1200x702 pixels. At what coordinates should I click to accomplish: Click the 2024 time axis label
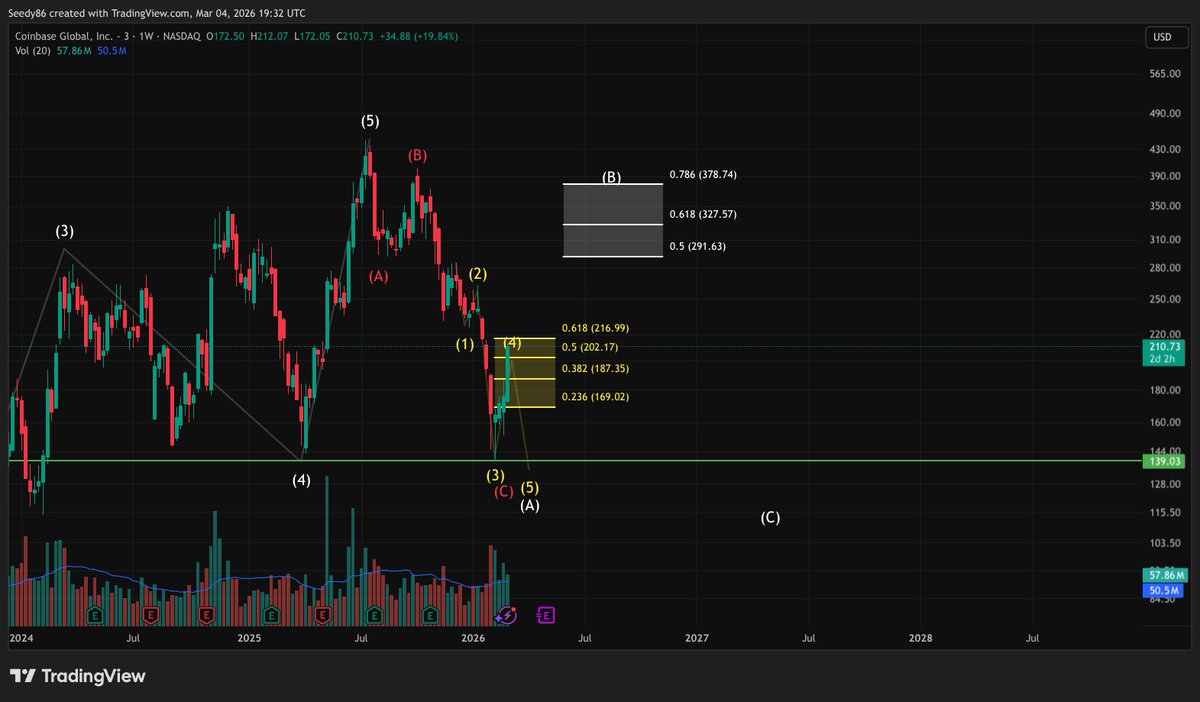(20, 637)
